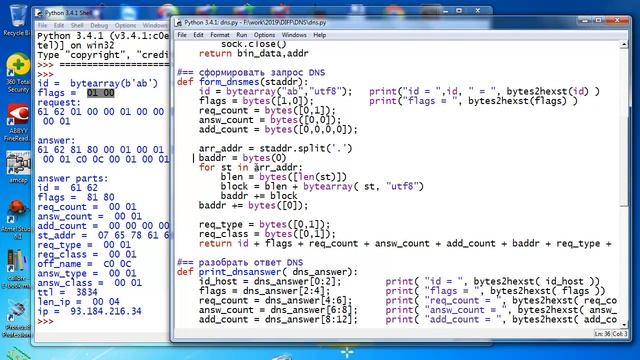Click the 'sock.close()' code line
The height and width of the screenshot is (360, 640).
tap(253, 44)
